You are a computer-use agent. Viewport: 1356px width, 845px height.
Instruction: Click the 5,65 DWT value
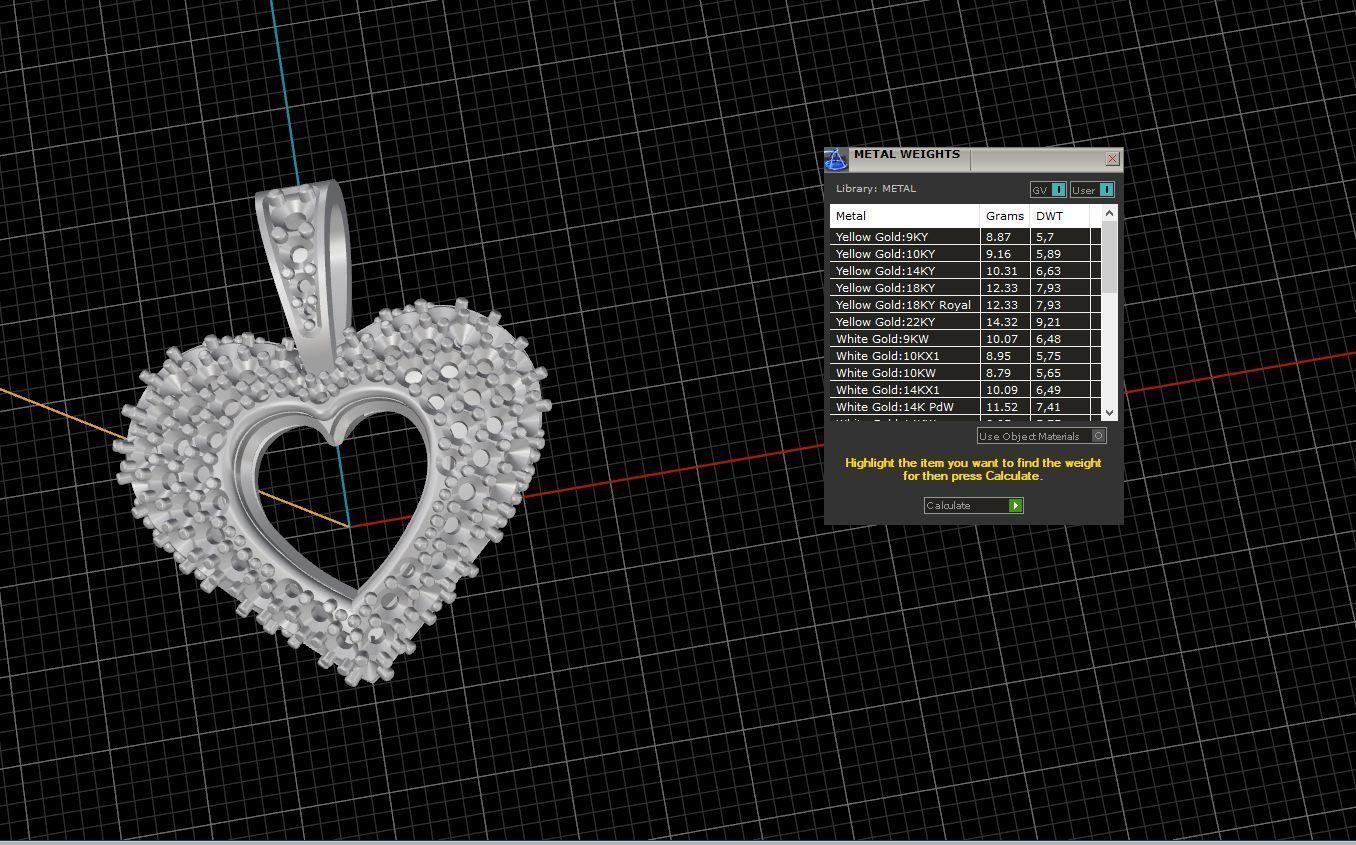click(x=1048, y=373)
